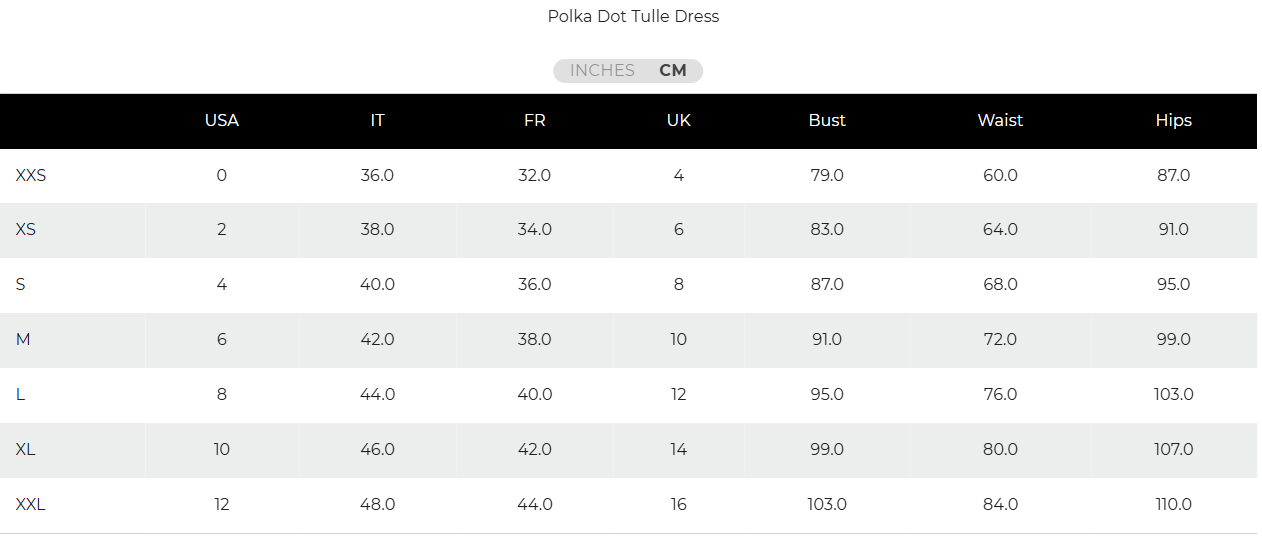
Task: Click the M waist value 72.0
Action: point(1000,339)
